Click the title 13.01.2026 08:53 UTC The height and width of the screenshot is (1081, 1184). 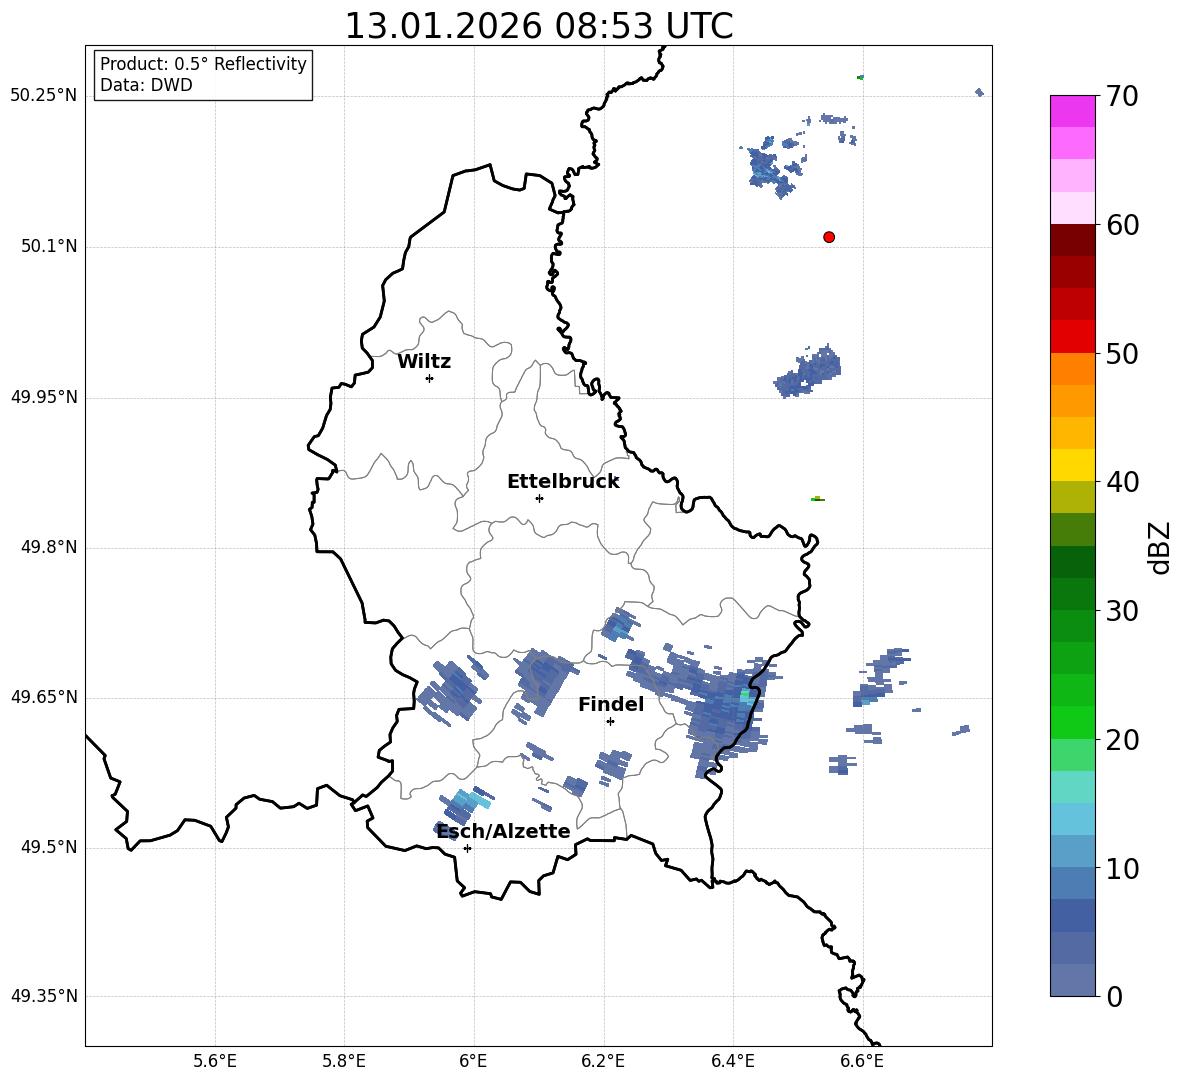[538, 26]
